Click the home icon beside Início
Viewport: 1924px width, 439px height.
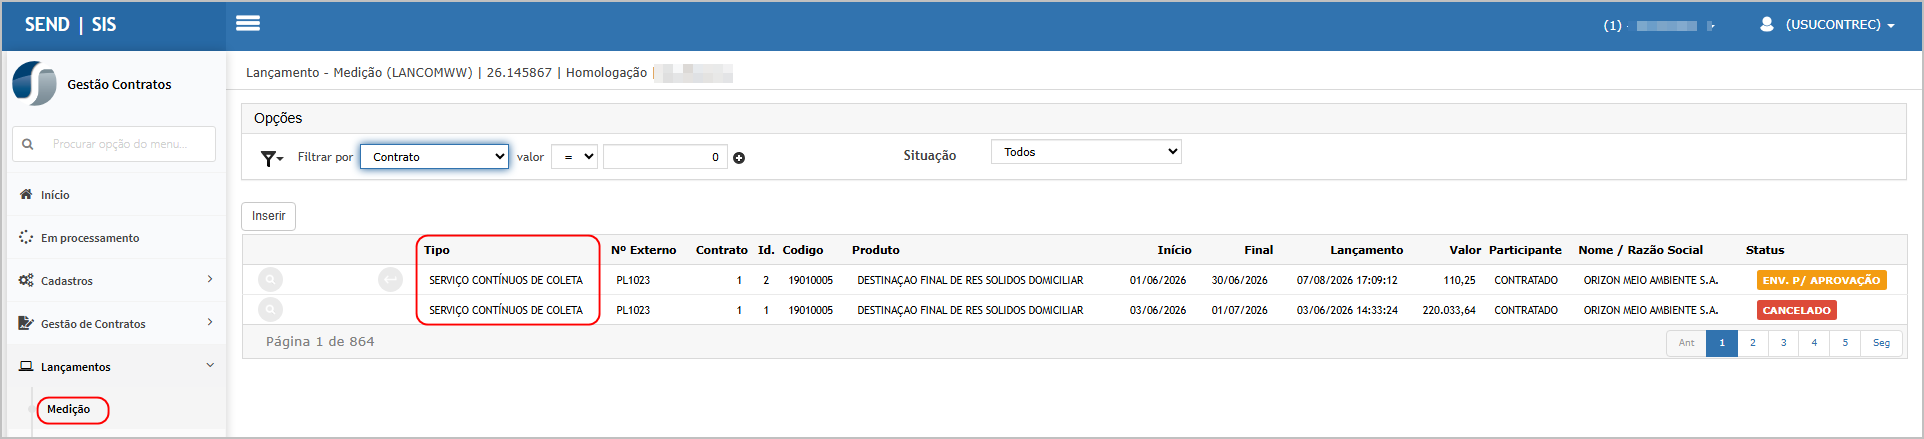[26, 194]
